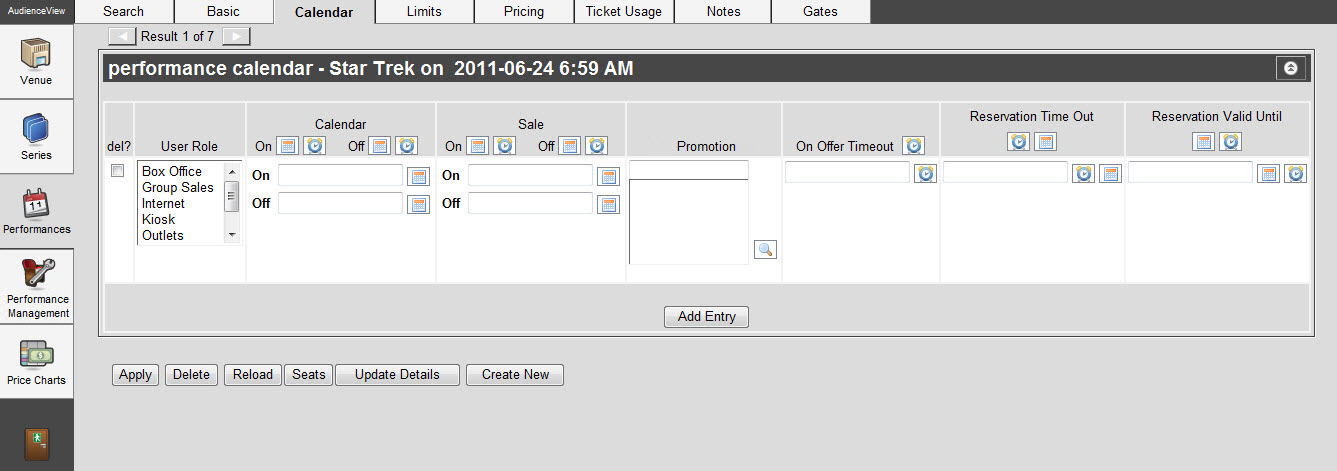
Task: Switch to the Limits tab
Action: (424, 11)
